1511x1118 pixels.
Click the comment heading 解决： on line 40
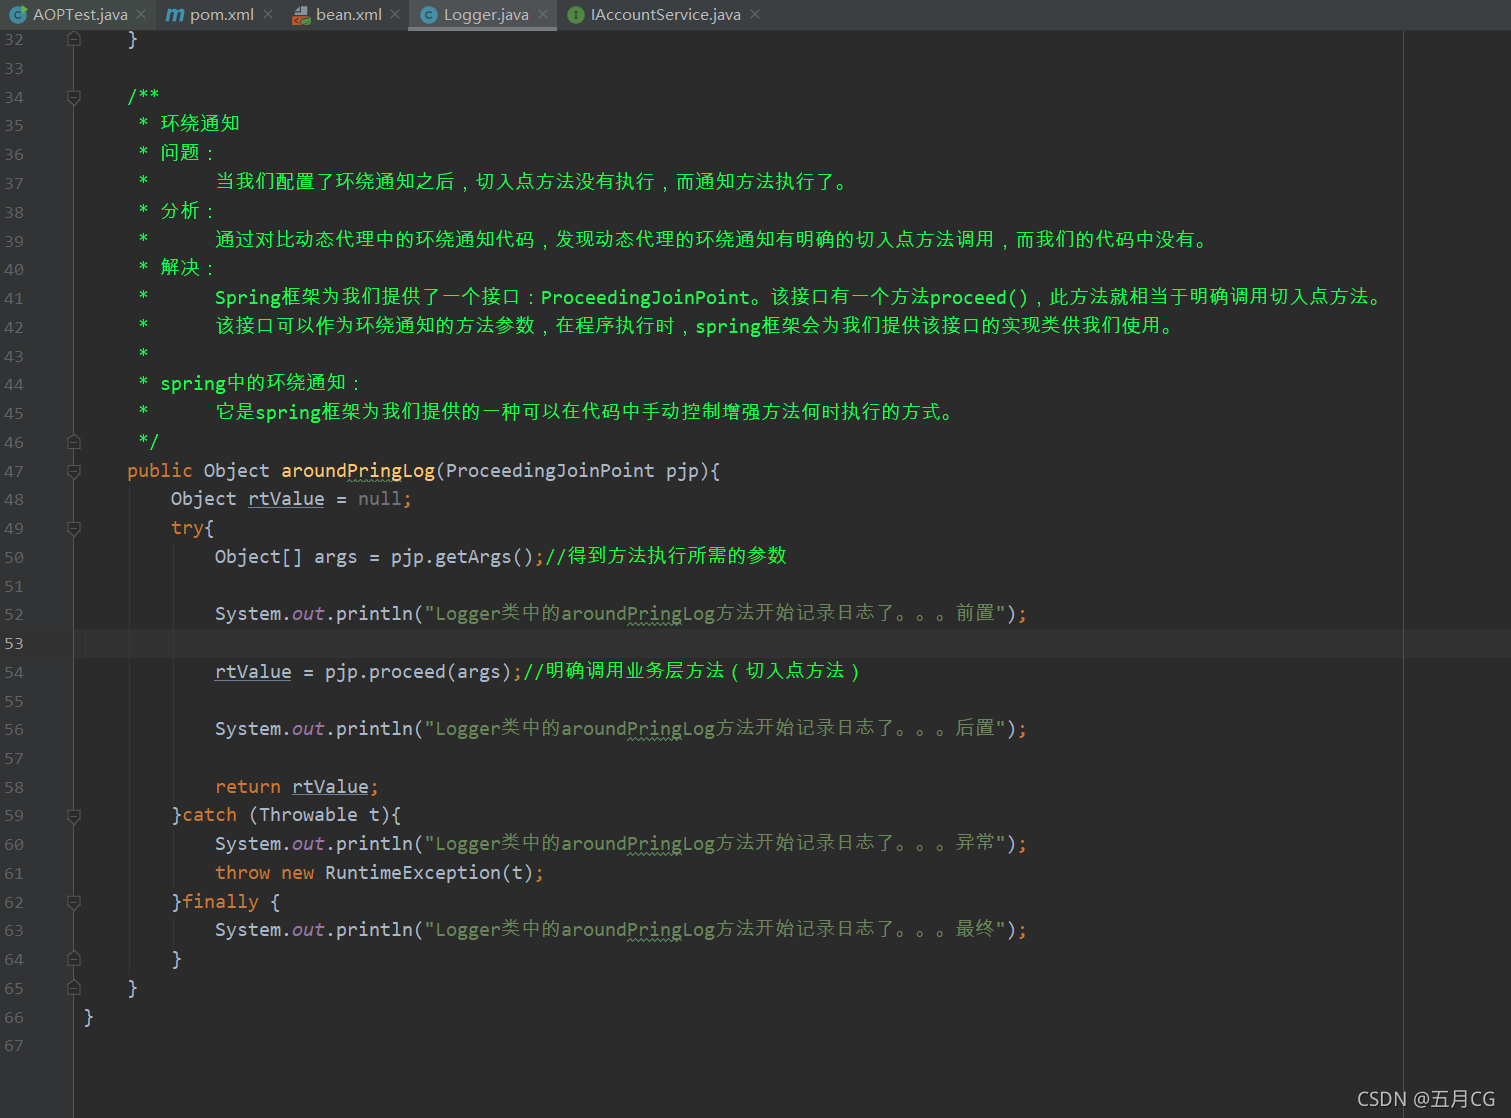(x=187, y=268)
